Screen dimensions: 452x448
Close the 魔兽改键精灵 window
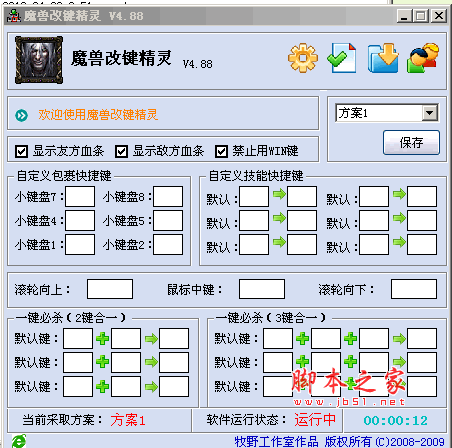[x=439, y=16]
